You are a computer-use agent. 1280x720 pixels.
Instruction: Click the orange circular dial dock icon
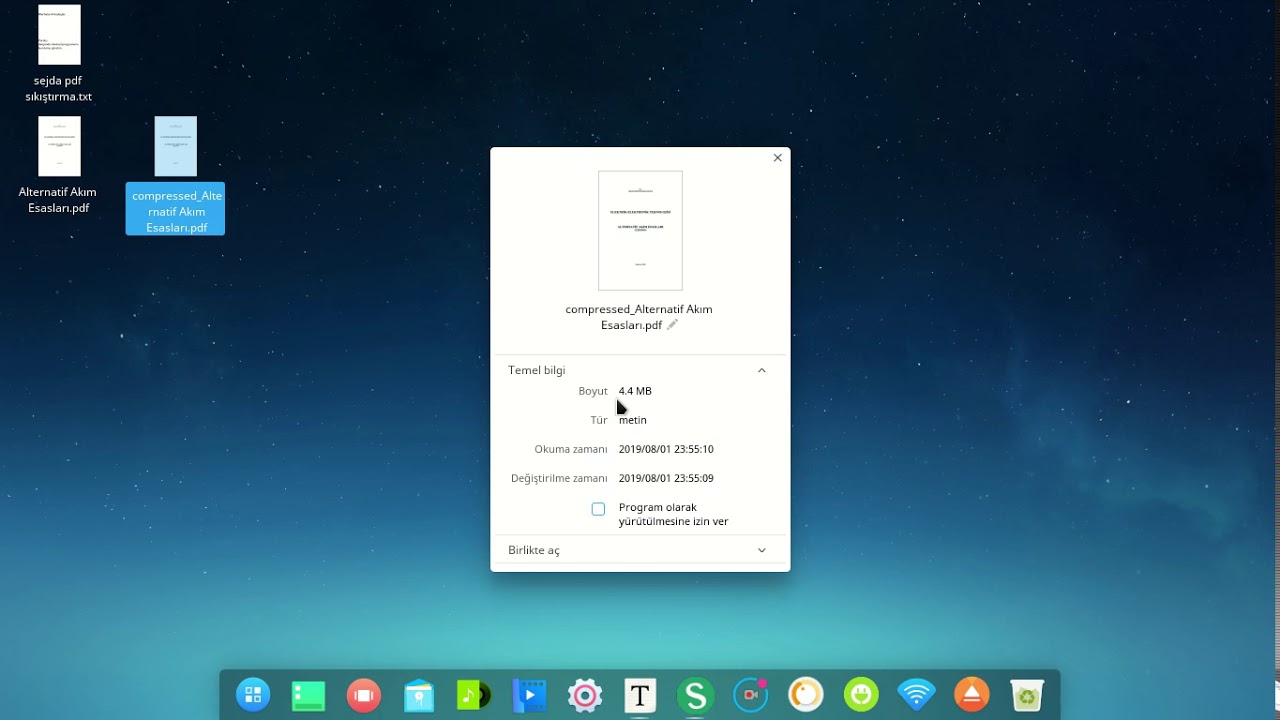tap(805, 694)
